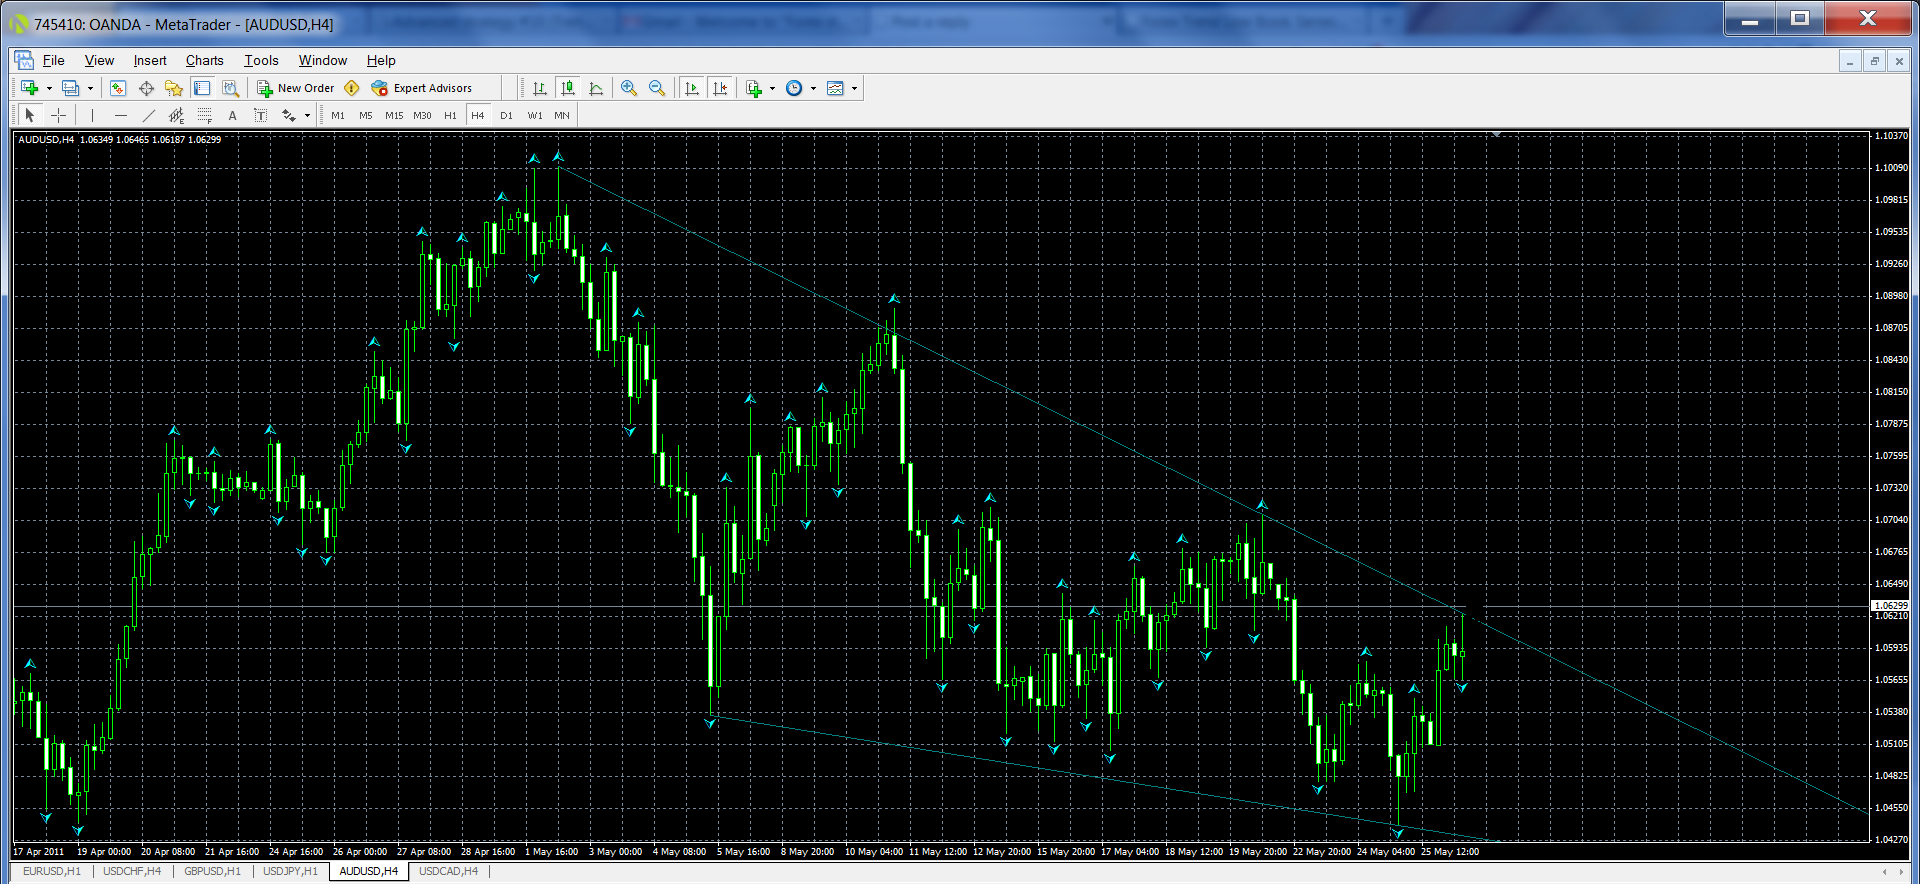This screenshot has height=884, width=1920.
Task: Open the Expert Advisors button
Action: click(x=421, y=88)
